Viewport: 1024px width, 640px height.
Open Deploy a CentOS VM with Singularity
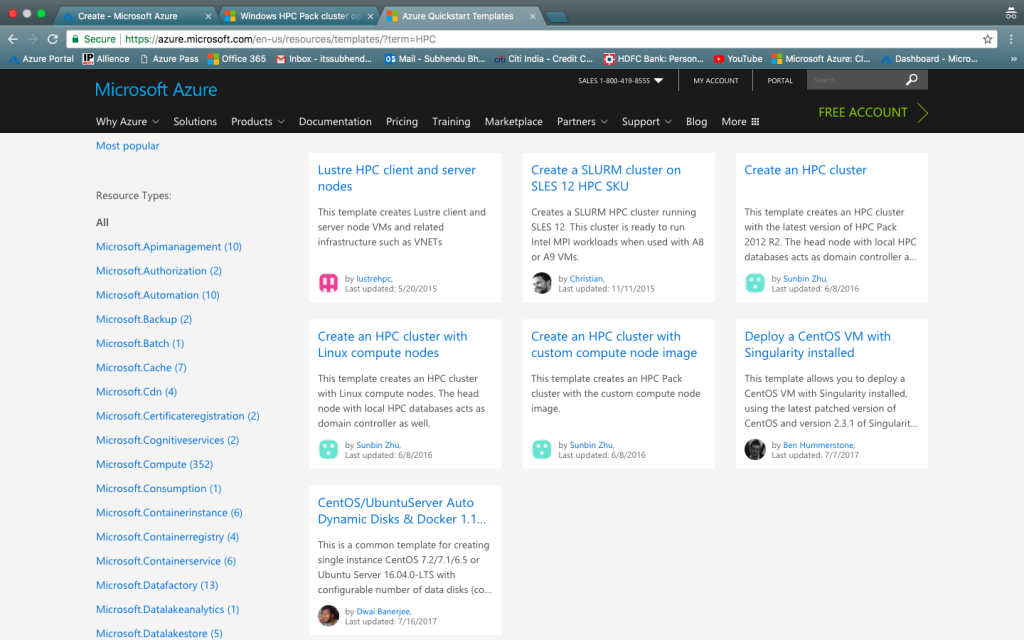[x=817, y=344]
